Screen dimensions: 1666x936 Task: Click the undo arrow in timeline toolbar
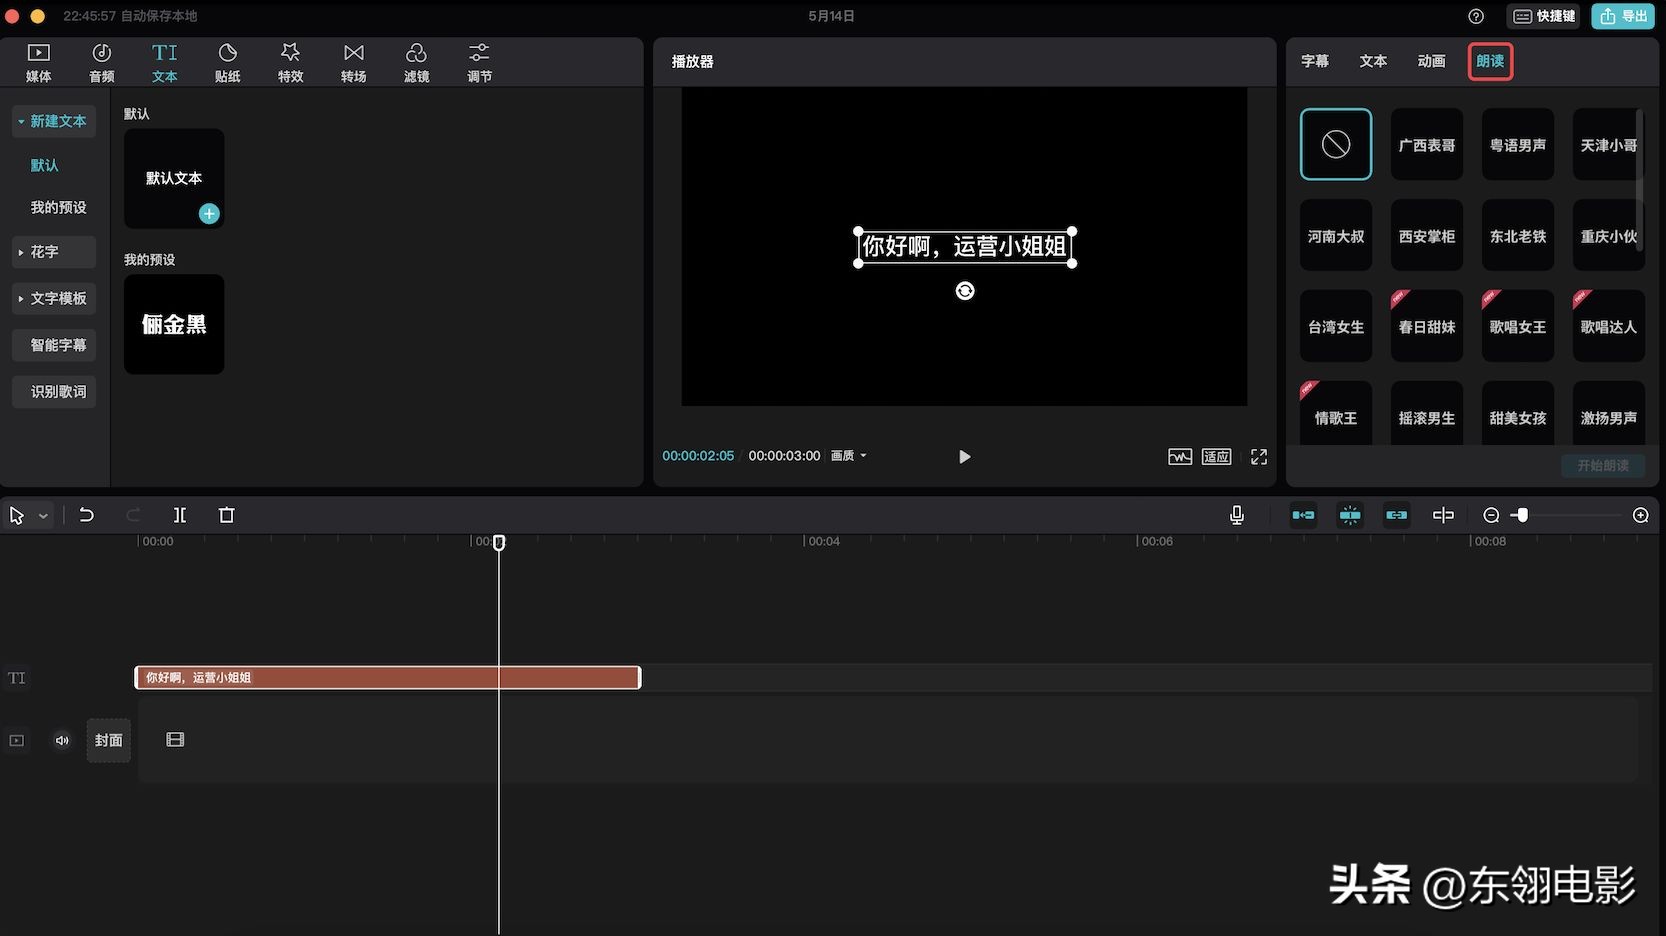(87, 515)
